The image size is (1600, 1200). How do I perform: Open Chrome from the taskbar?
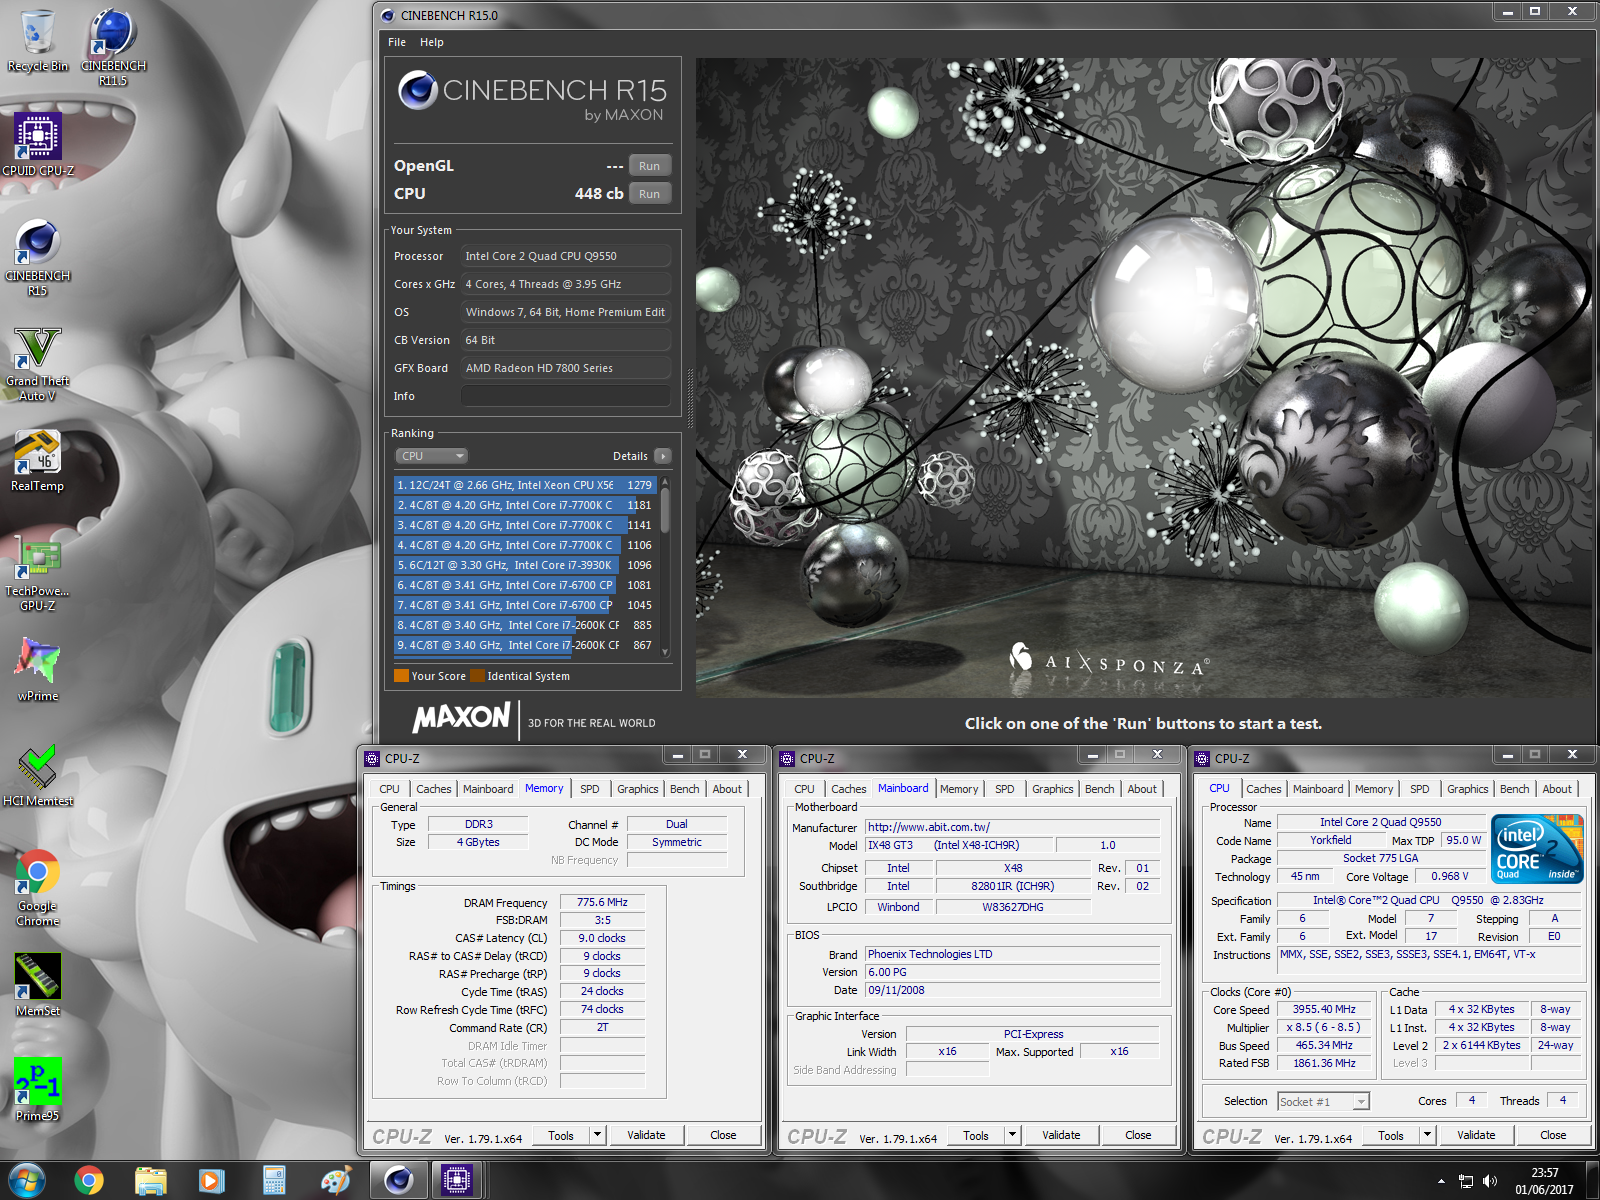tap(89, 1181)
